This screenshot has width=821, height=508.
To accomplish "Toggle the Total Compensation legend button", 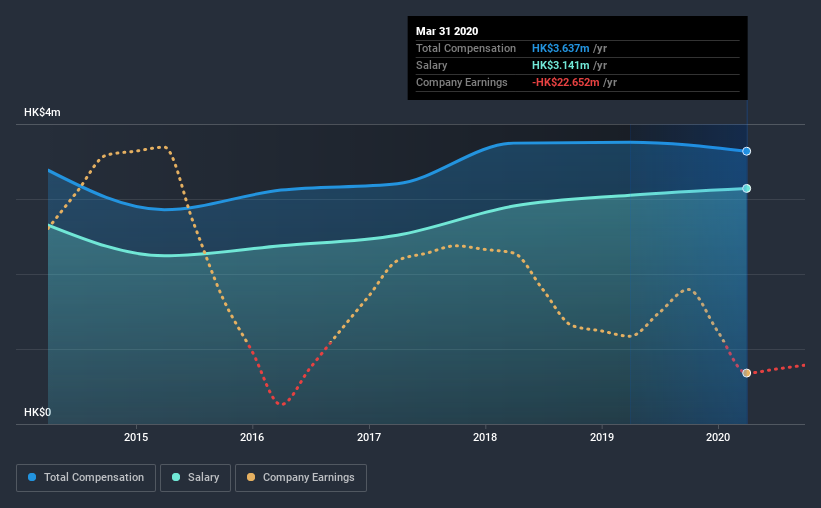I will [x=86, y=478].
